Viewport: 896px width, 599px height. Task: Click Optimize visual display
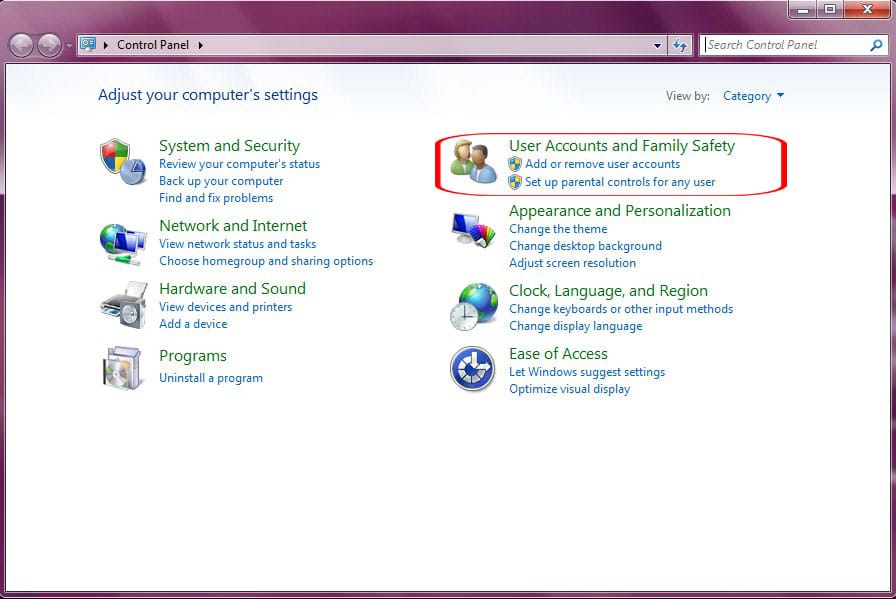[569, 389]
